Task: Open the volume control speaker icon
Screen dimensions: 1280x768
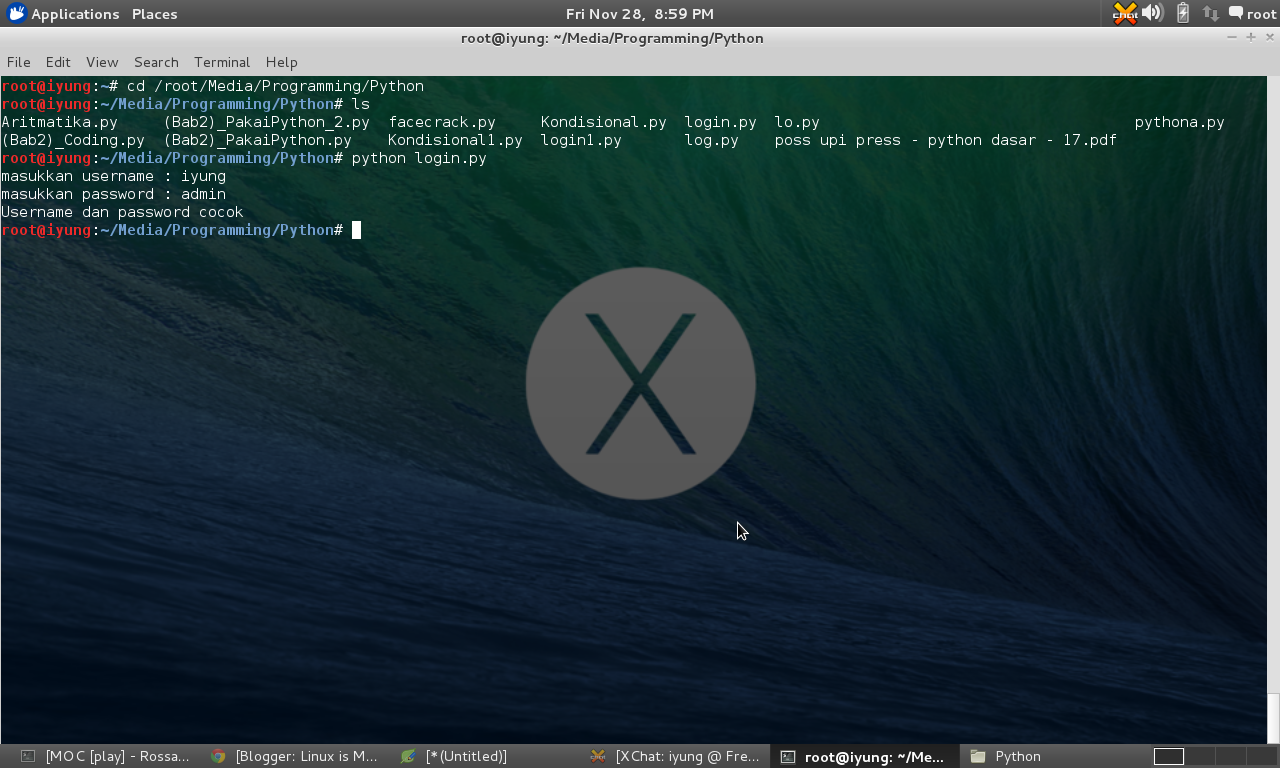Action: pyautogui.click(x=1152, y=13)
